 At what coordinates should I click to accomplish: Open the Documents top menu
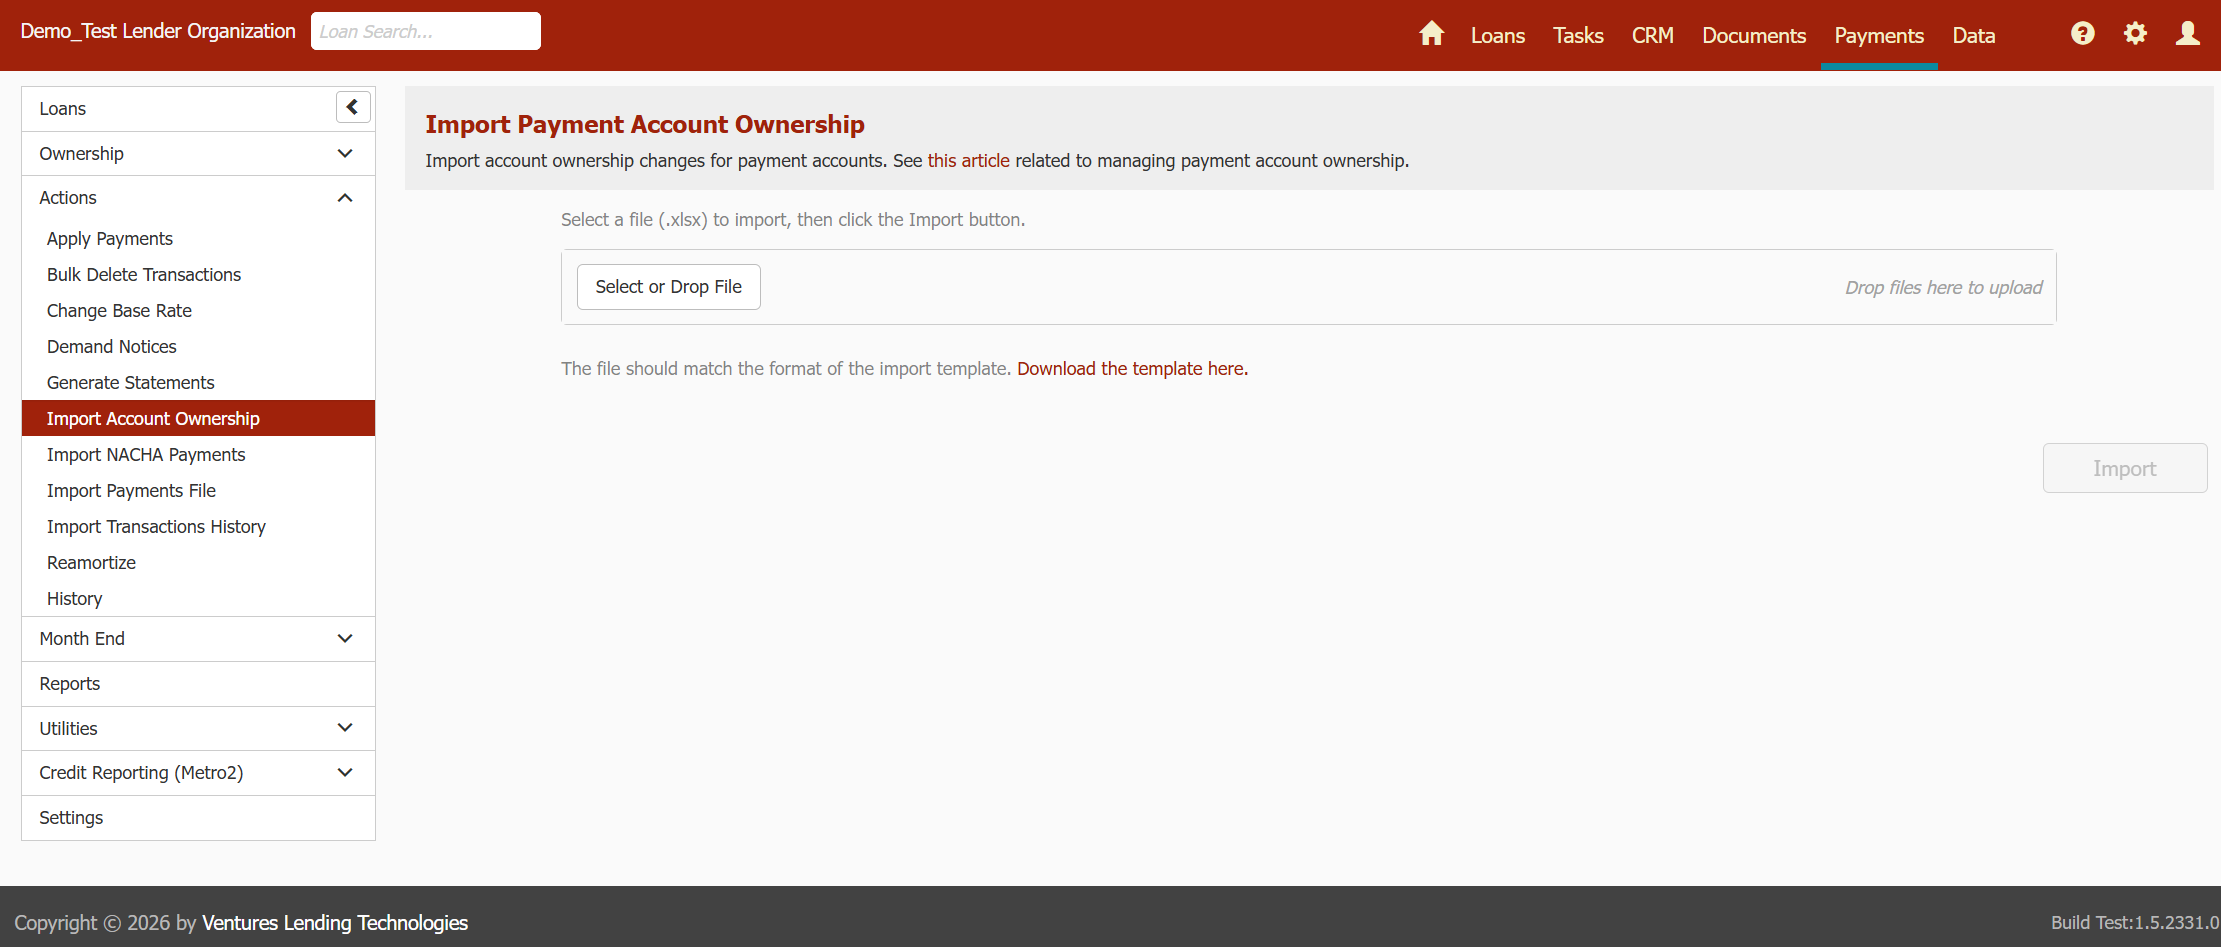tap(1754, 36)
